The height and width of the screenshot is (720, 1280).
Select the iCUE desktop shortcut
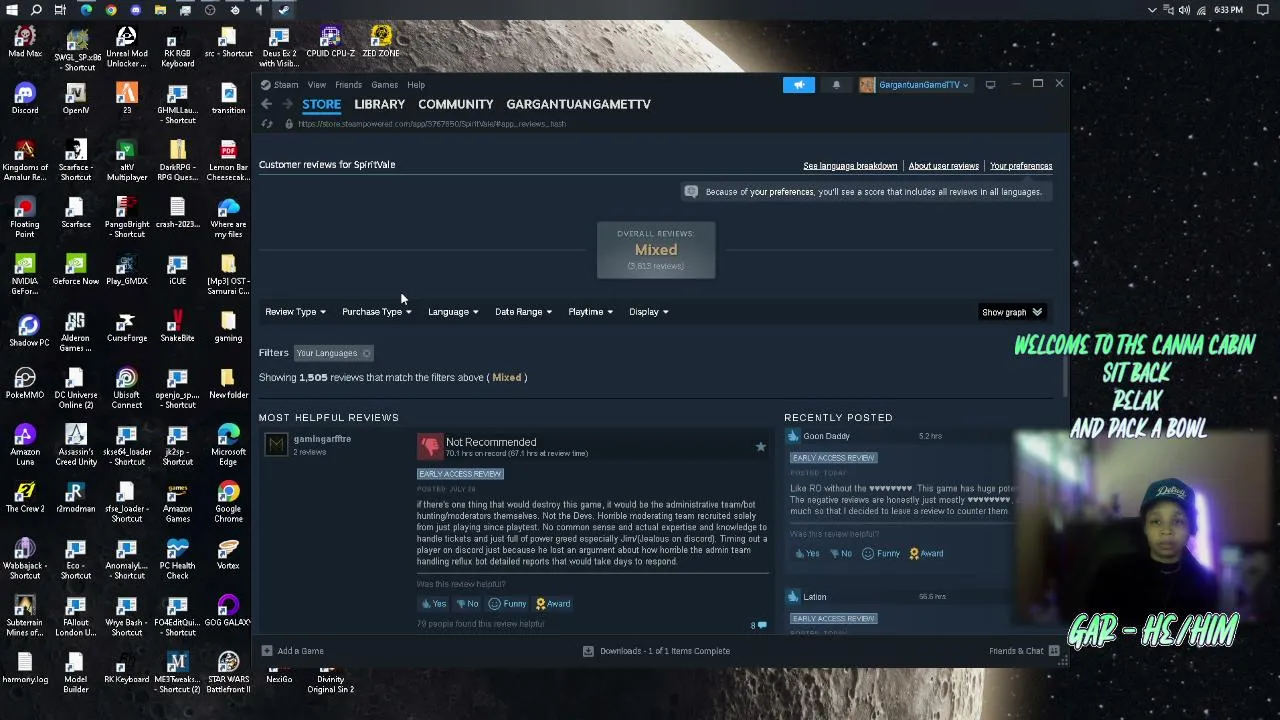pos(177,270)
